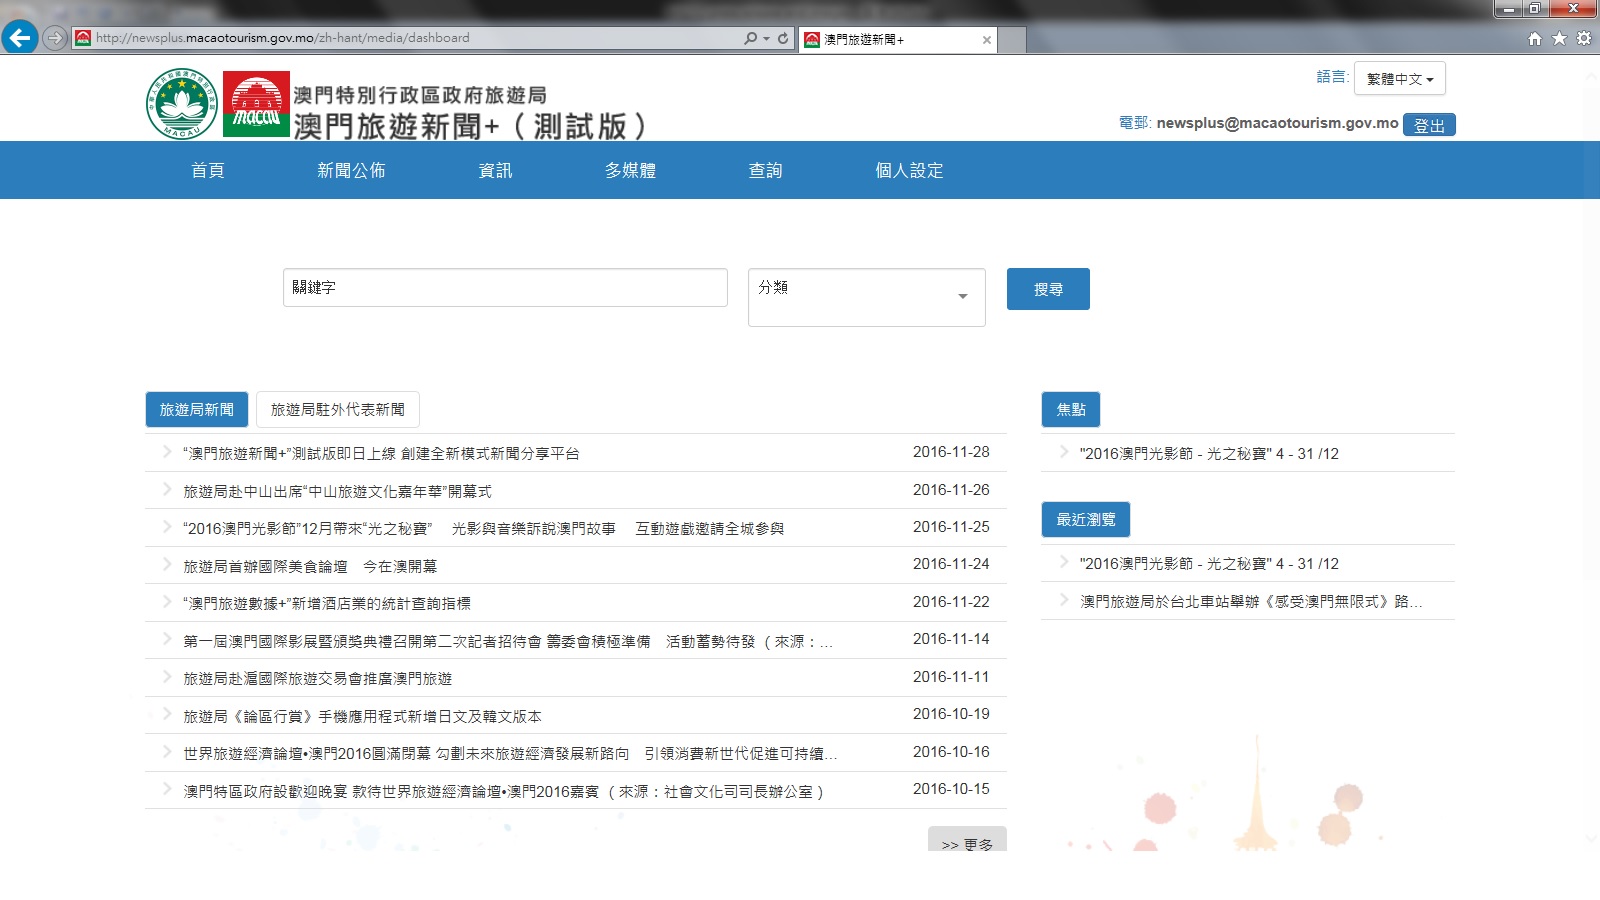Open the browser tools gear icon
The image size is (1600, 900).
(1584, 39)
